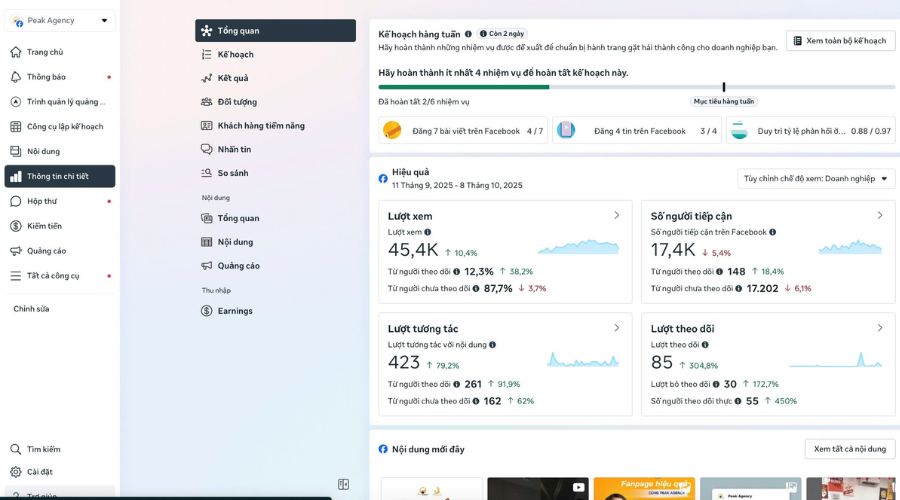Click info icon beside Lượt bỏ theo dõi
The height and width of the screenshot is (500, 900).
coord(716,384)
